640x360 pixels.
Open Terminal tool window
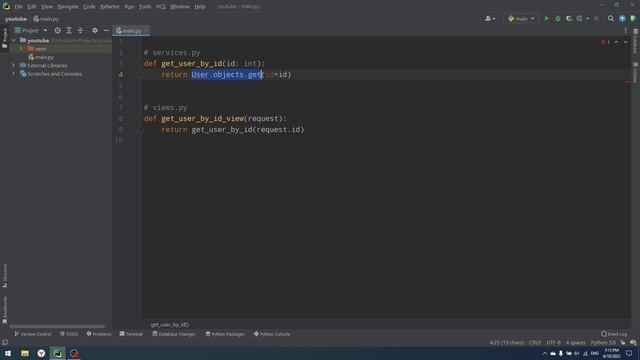131,334
